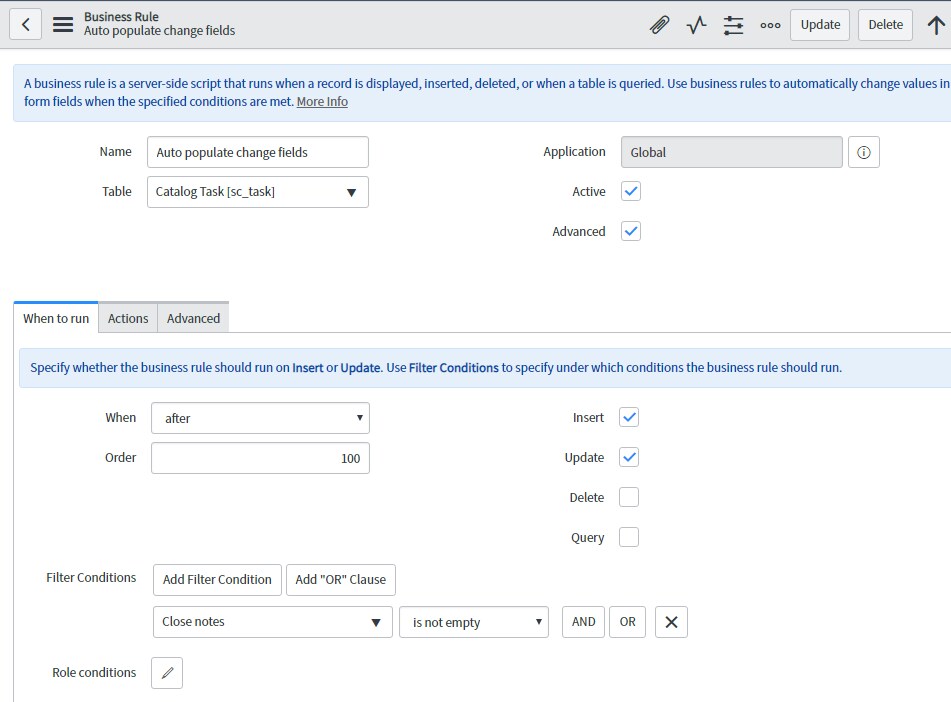This screenshot has height=702, width=951.
Task: Click the up arrow previous record icon
Action: pos(936,25)
